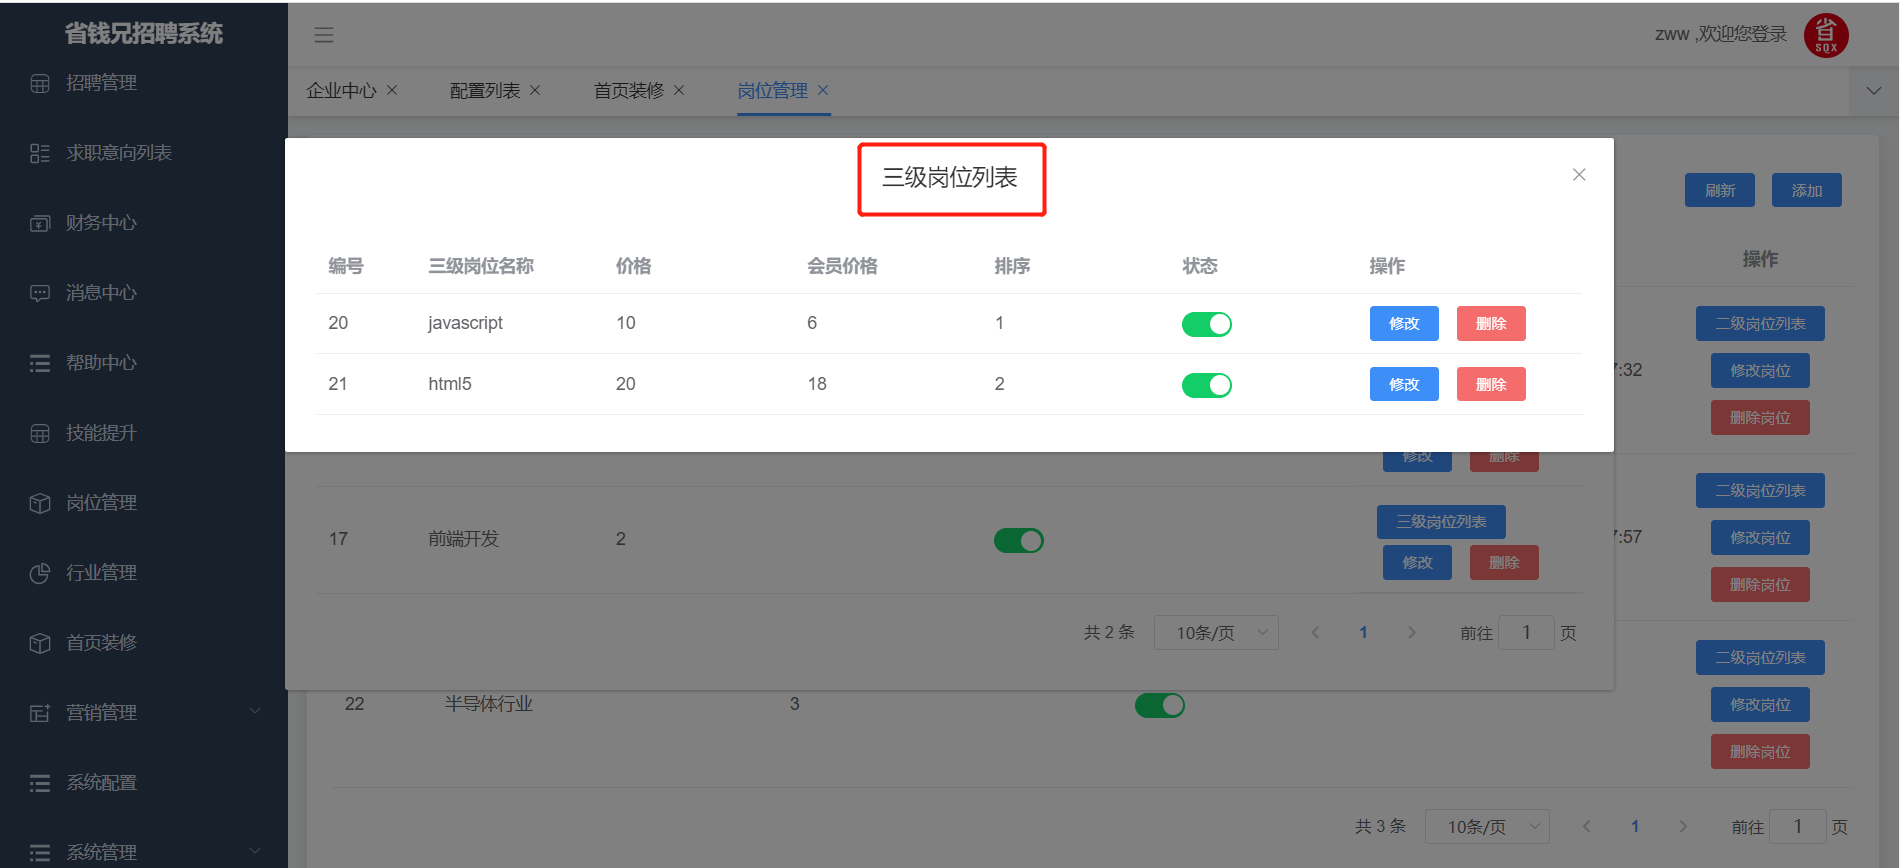Close the 首页装修 tab using X icon
The width and height of the screenshot is (1900, 868).
(x=679, y=90)
